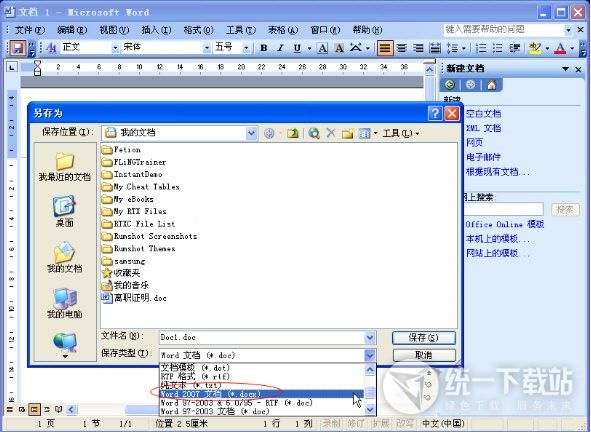Open the 工具 menu in menu bar

240,30
